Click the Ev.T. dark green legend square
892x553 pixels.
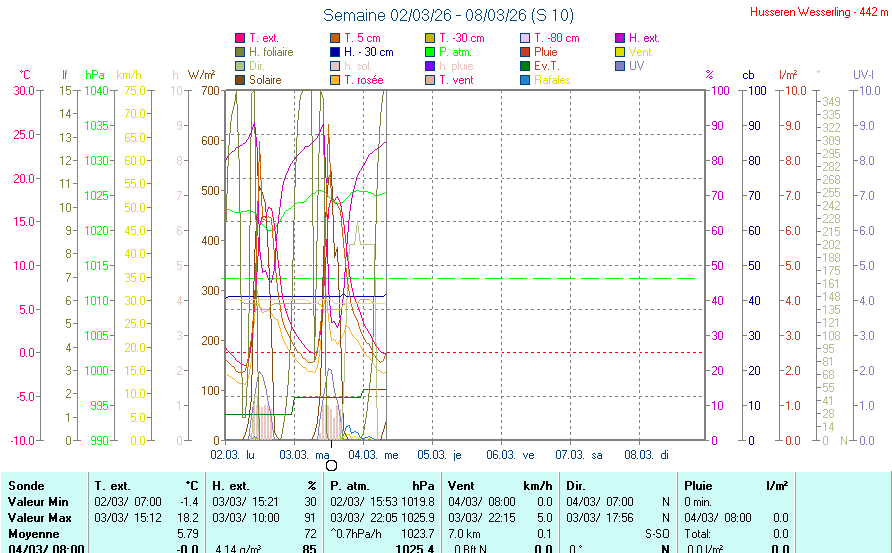(525, 66)
